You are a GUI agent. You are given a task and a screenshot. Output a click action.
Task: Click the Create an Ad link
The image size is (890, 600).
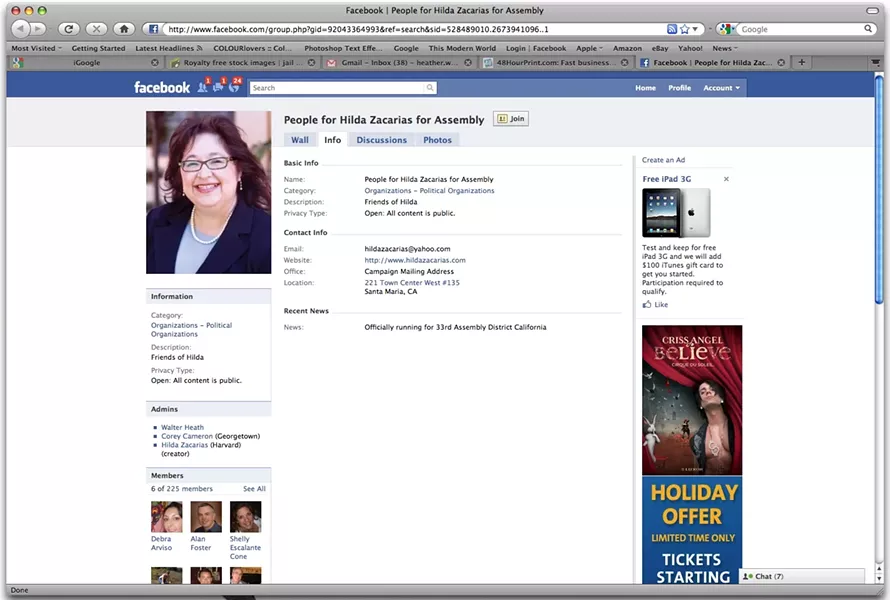tap(664, 160)
